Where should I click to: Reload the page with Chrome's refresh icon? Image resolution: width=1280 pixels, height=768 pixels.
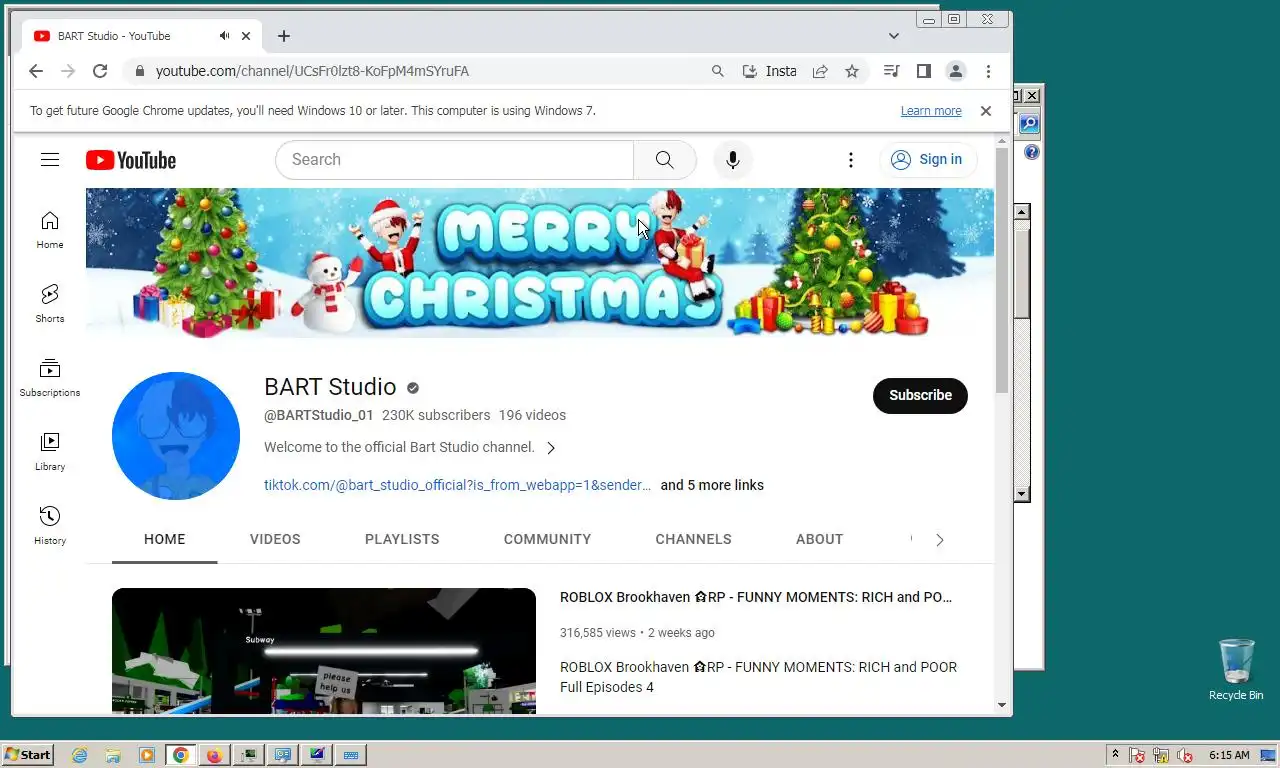coord(100,71)
